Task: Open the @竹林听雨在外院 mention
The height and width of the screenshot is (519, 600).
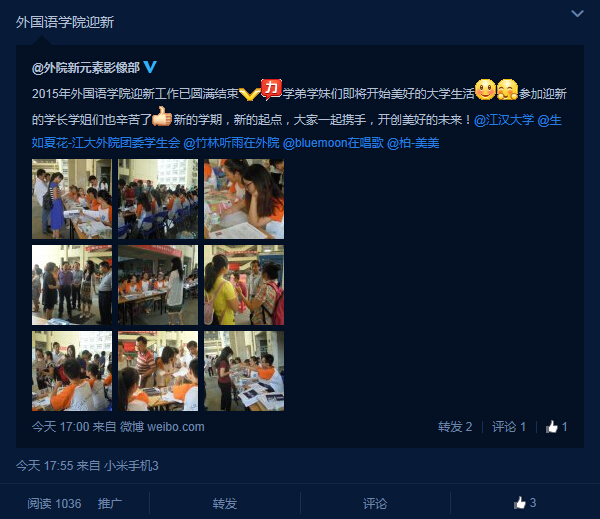Action: 232,143
